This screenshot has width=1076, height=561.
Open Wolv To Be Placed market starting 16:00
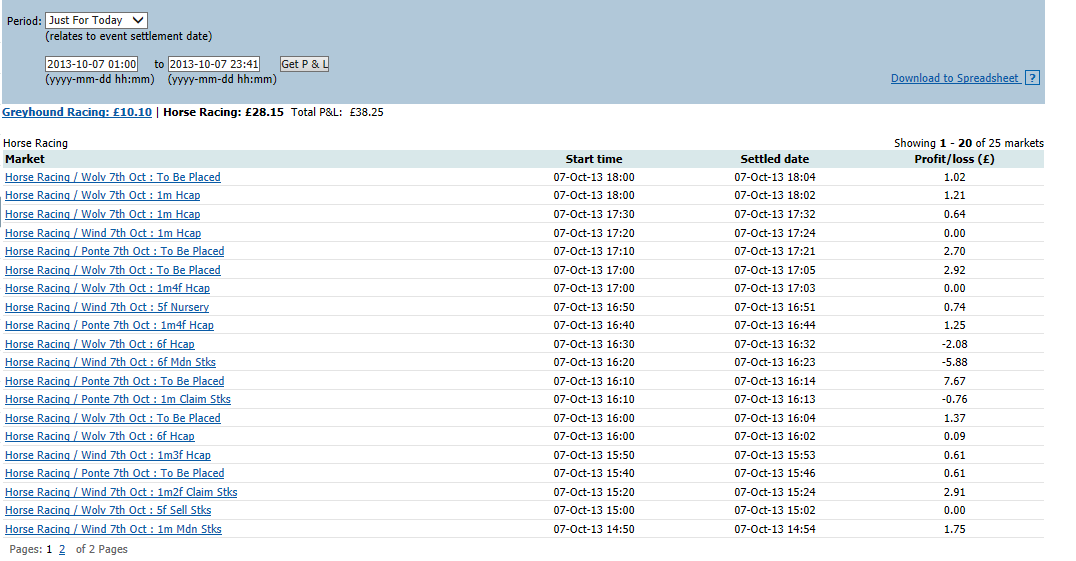click(113, 418)
